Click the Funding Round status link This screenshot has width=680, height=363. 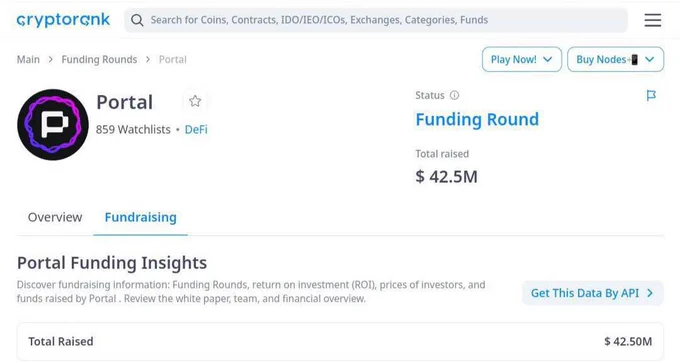(477, 119)
